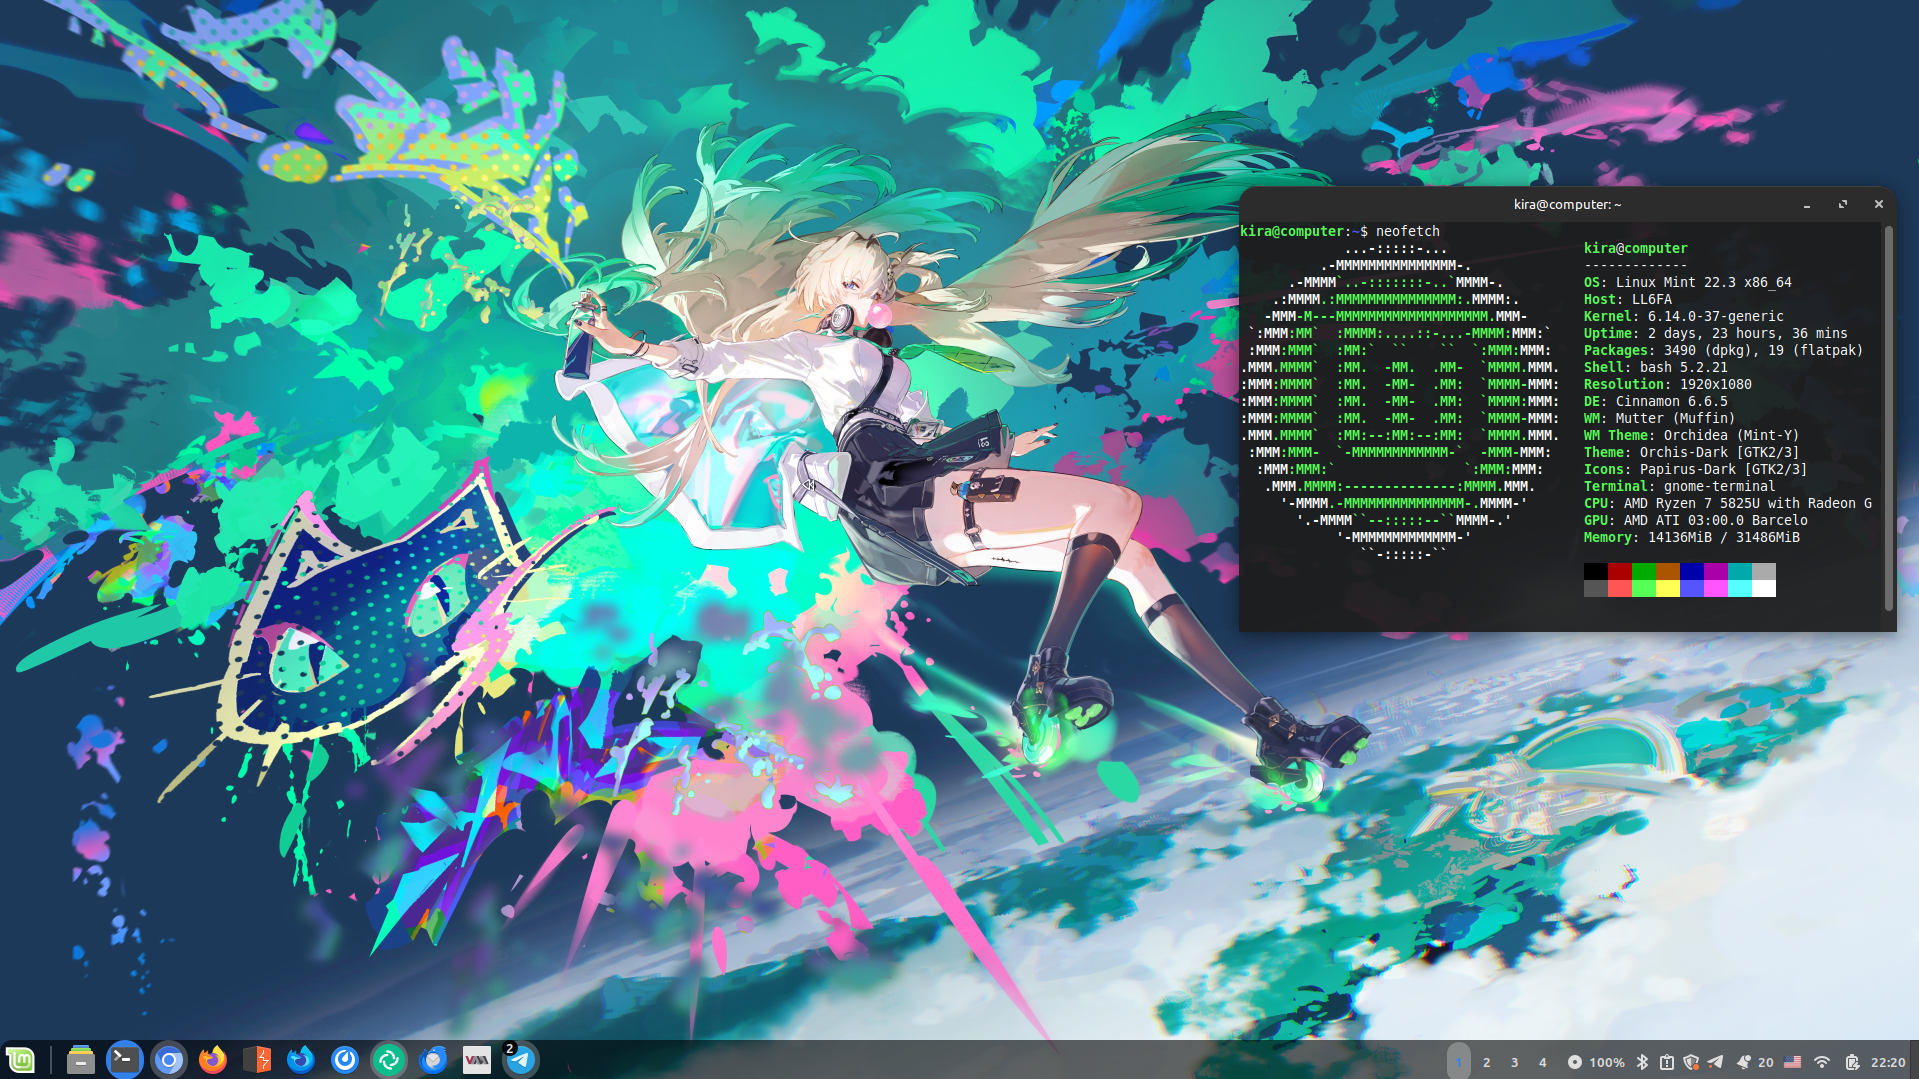Open the notifications bell showing 20
This screenshot has height=1079, width=1919.
1755,1062
